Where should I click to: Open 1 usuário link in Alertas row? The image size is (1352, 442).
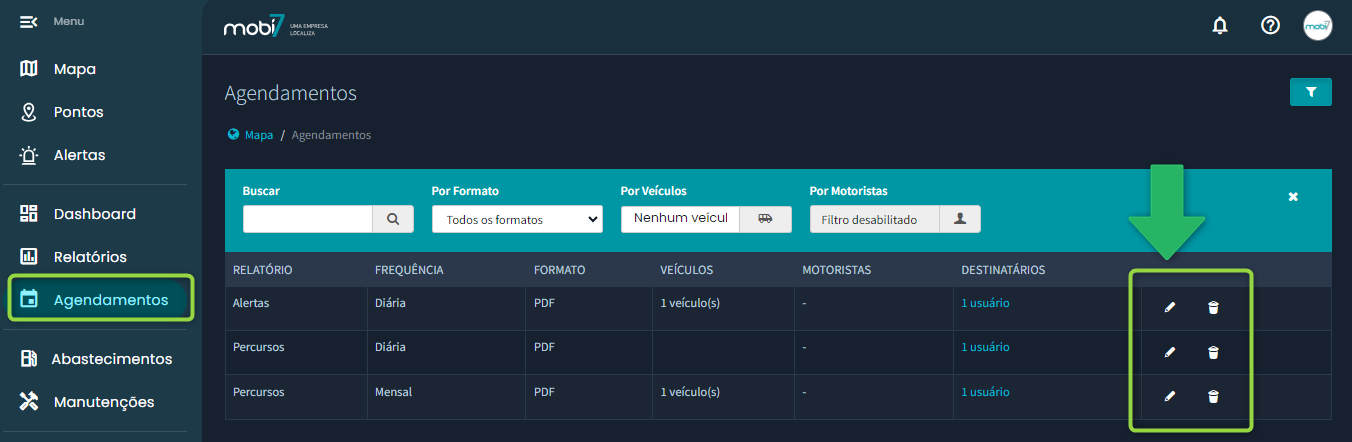click(x=985, y=303)
